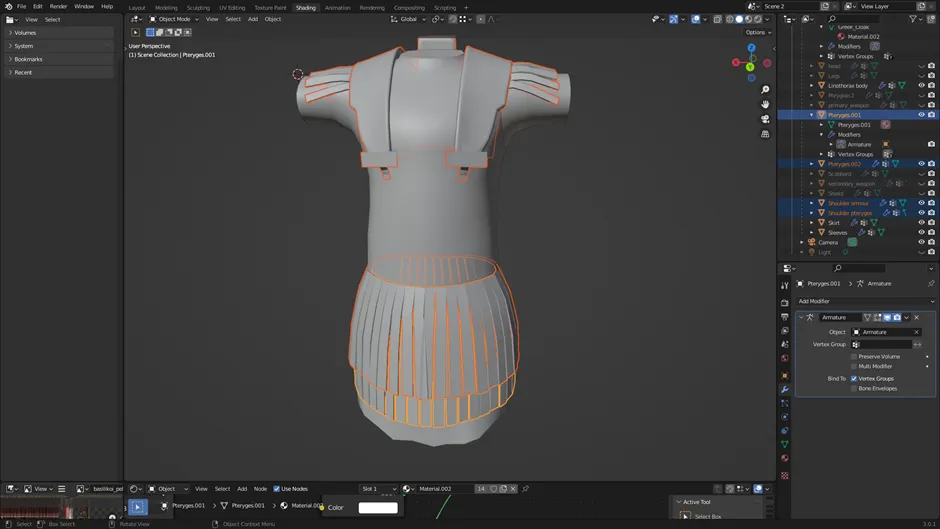Viewport: 940px width, 529px height.
Task: Collapse the Armature modifier panel
Action: tap(802, 317)
